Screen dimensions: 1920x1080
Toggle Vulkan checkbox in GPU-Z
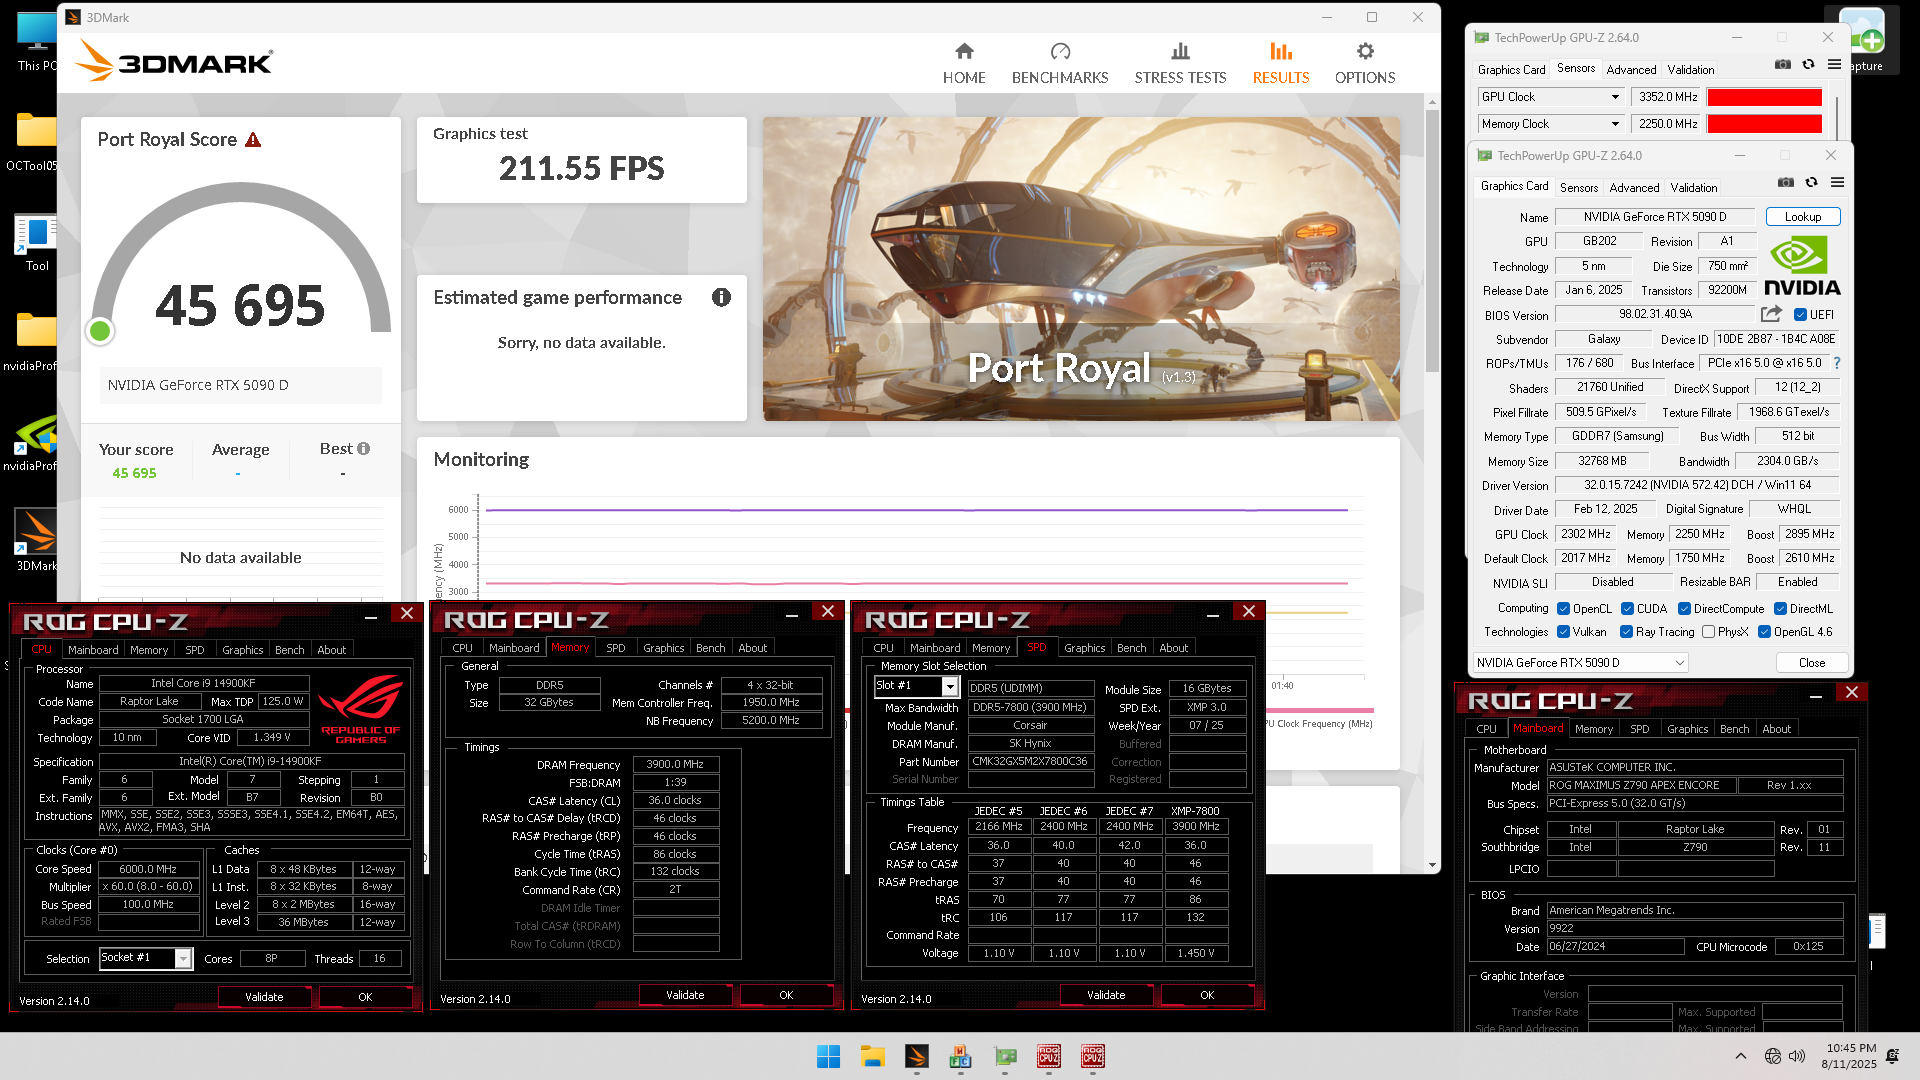pyautogui.click(x=1563, y=631)
